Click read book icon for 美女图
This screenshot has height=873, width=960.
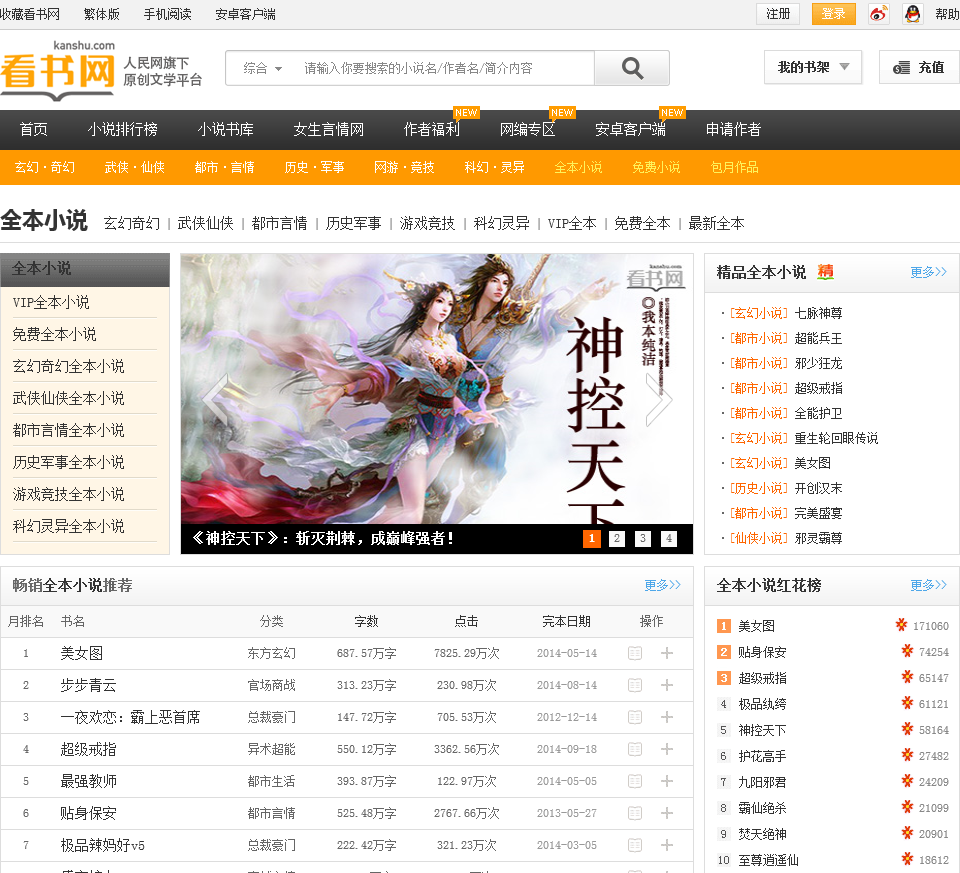pos(635,653)
